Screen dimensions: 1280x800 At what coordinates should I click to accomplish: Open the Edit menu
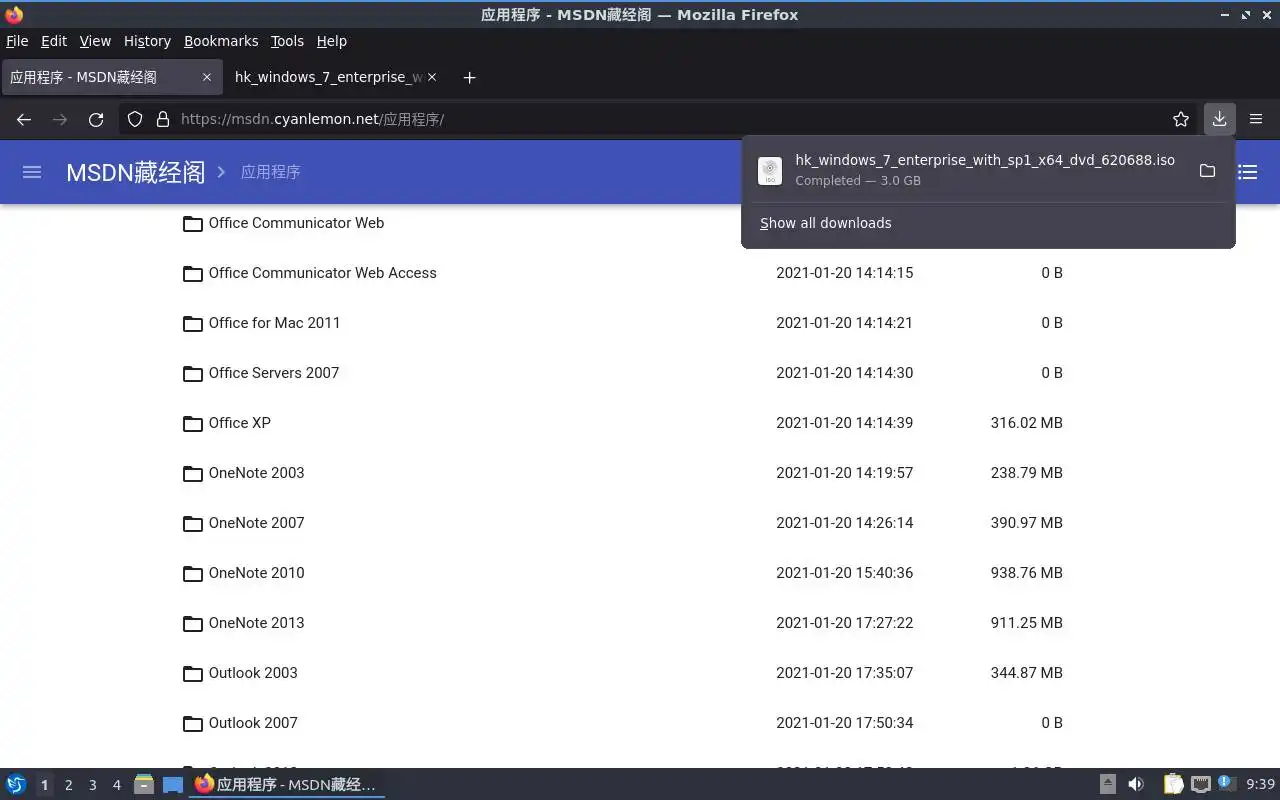coord(54,41)
